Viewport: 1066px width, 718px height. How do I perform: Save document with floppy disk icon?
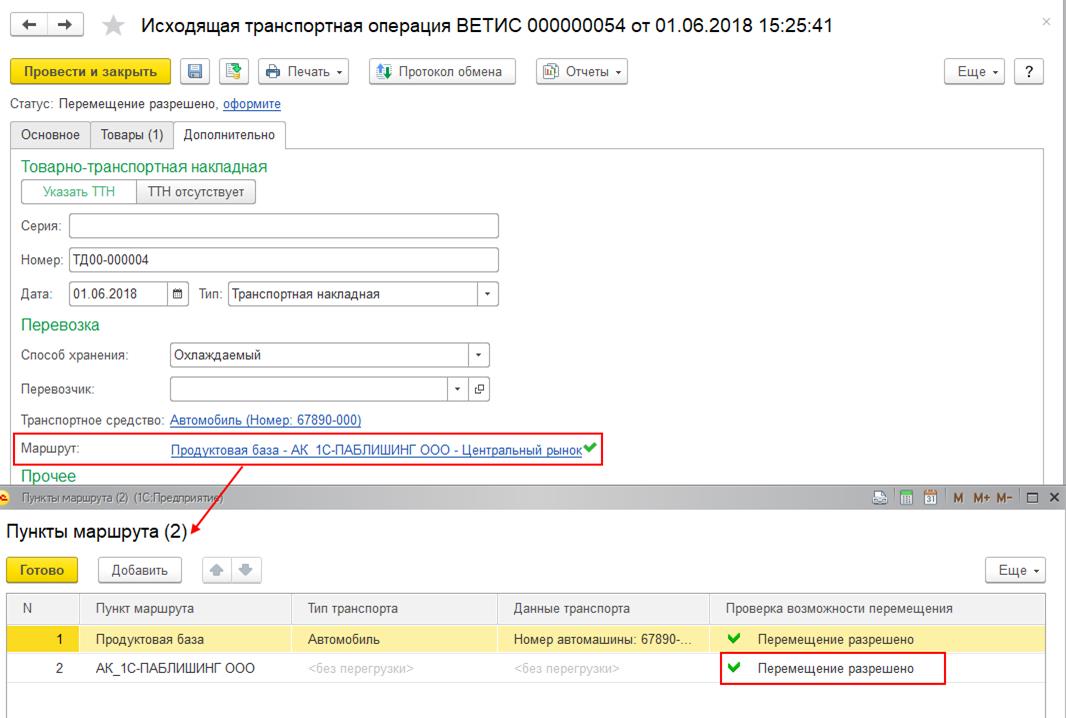click(195, 71)
